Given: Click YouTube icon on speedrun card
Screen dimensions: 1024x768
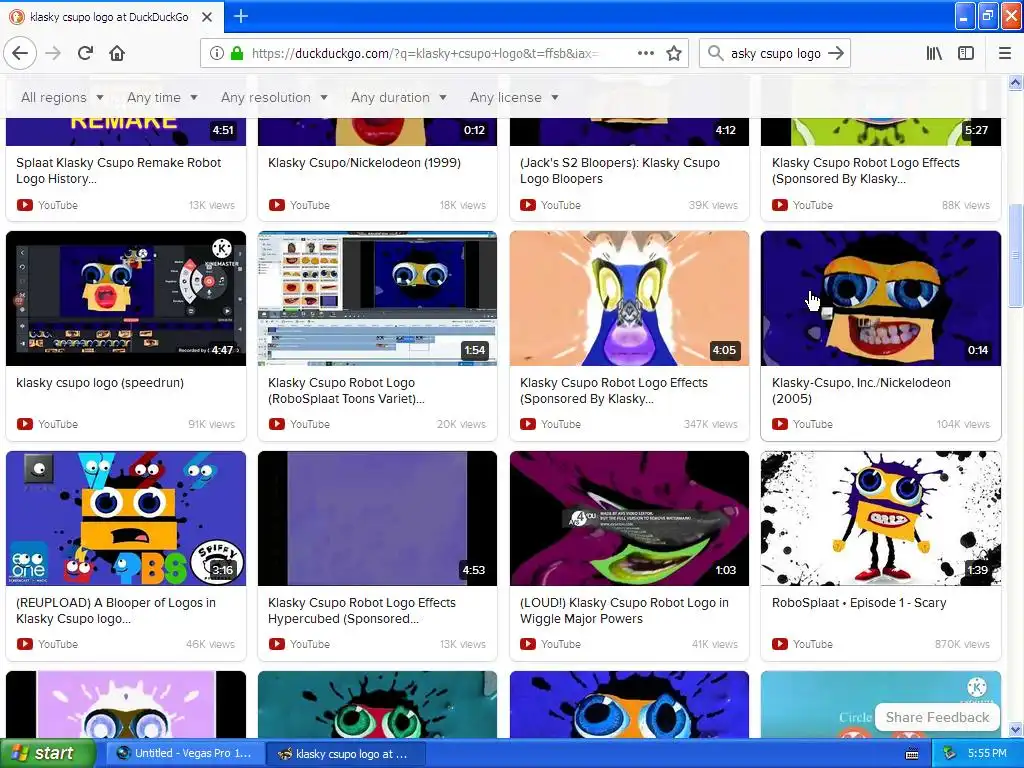Looking at the screenshot, I should click(25, 424).
